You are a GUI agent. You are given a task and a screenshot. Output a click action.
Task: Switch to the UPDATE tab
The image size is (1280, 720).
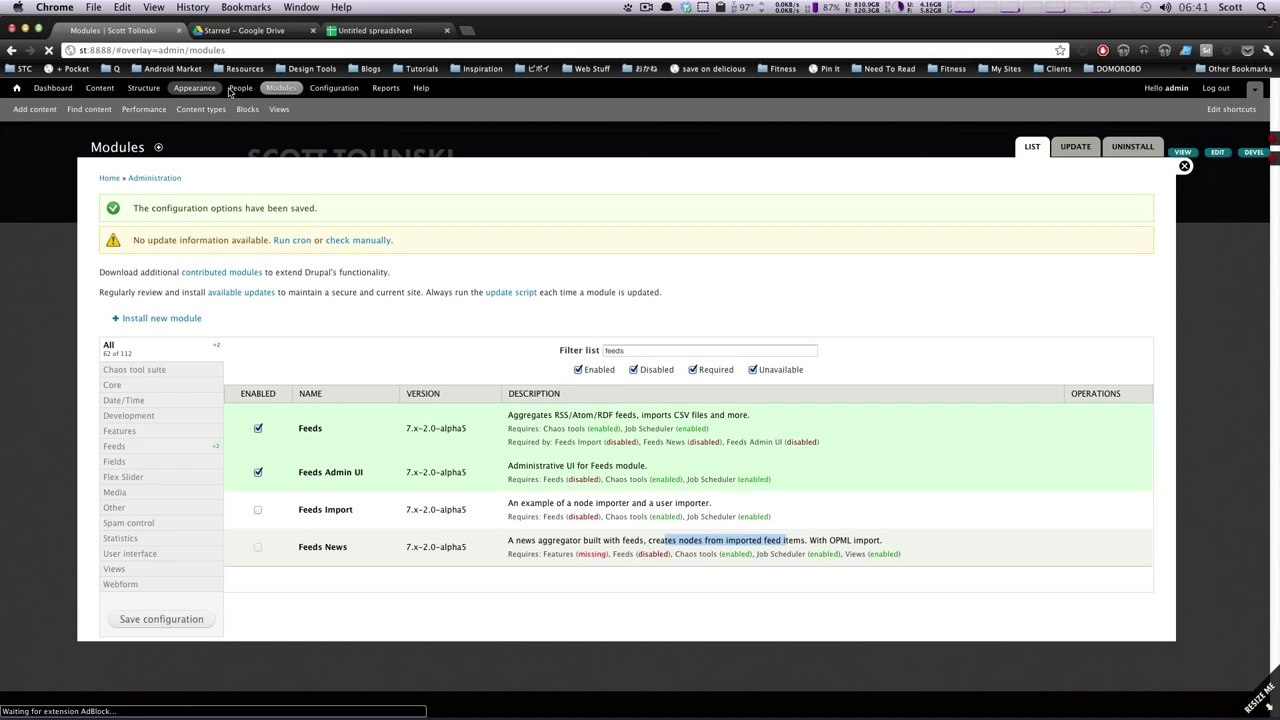coord(1076,147)
